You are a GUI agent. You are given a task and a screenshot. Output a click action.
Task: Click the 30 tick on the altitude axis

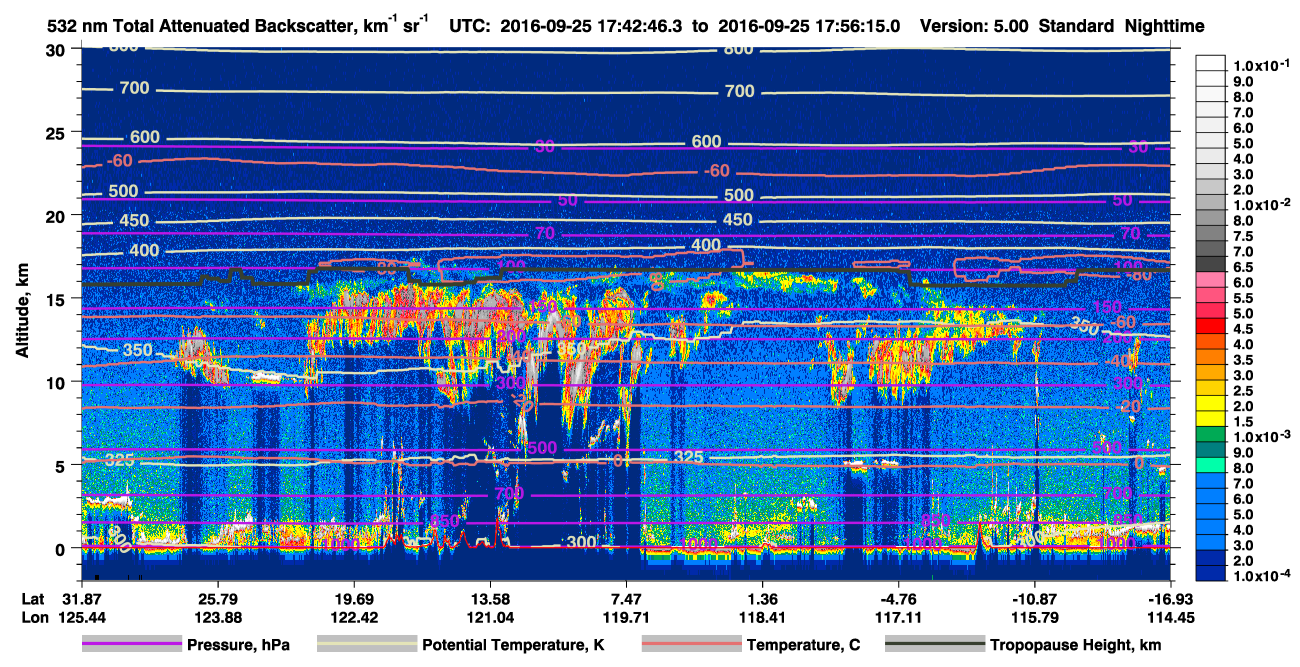pos(55,50)
